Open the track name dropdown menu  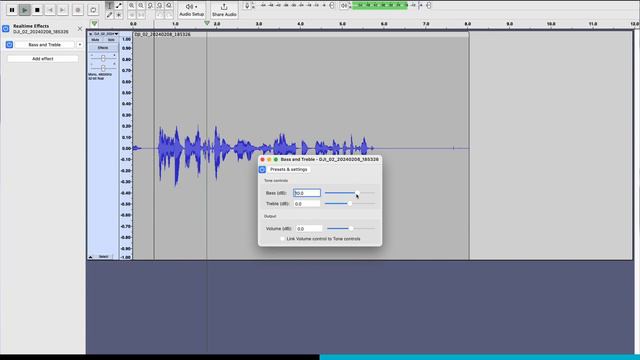(x=105, y=34)
